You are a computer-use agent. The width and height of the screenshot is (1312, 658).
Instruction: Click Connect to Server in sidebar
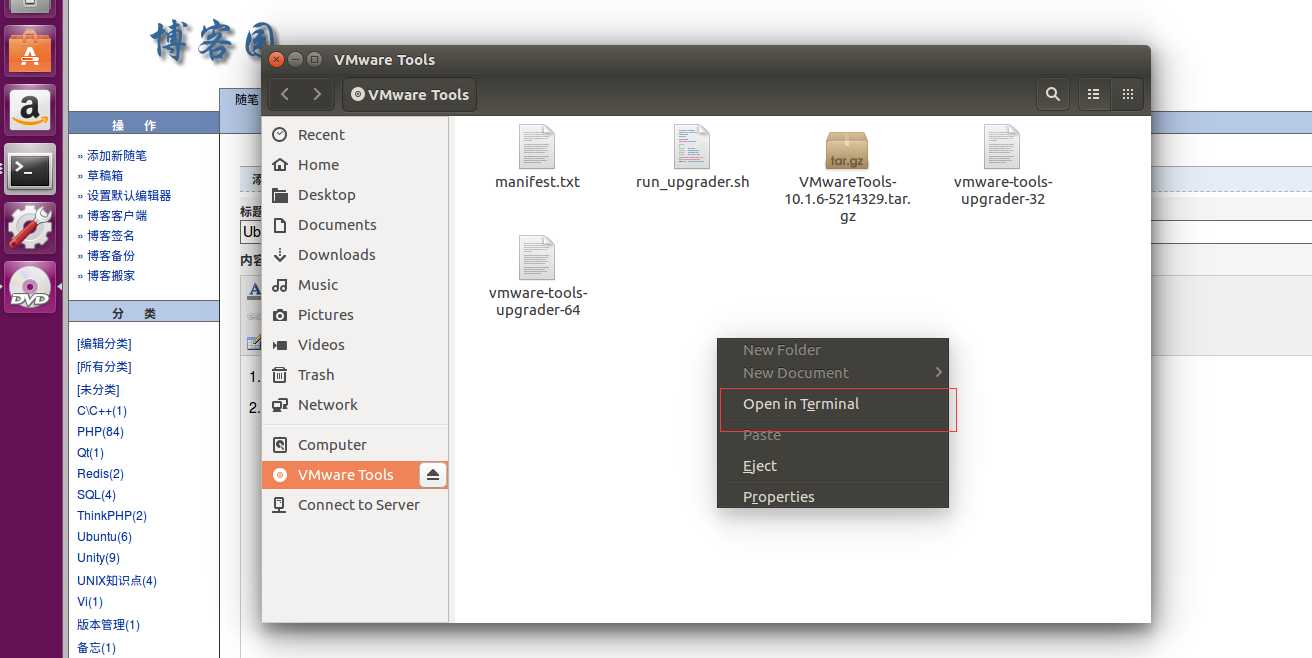355,505
